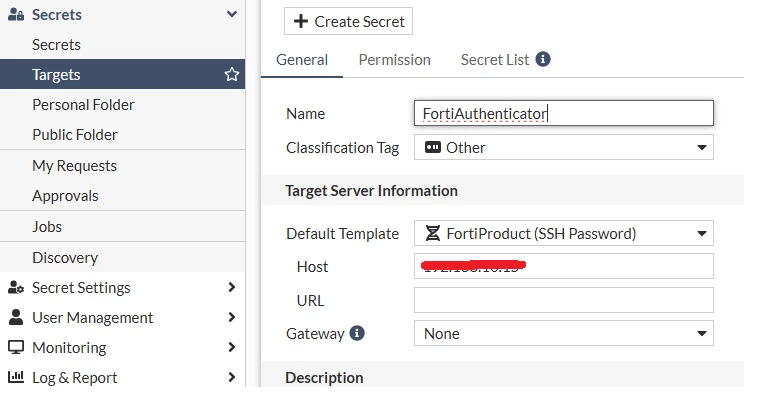Open the Classification Tag dropdown
Image resolution: width=761 pixels, height=396 pixels.
(x=563, y=147)
